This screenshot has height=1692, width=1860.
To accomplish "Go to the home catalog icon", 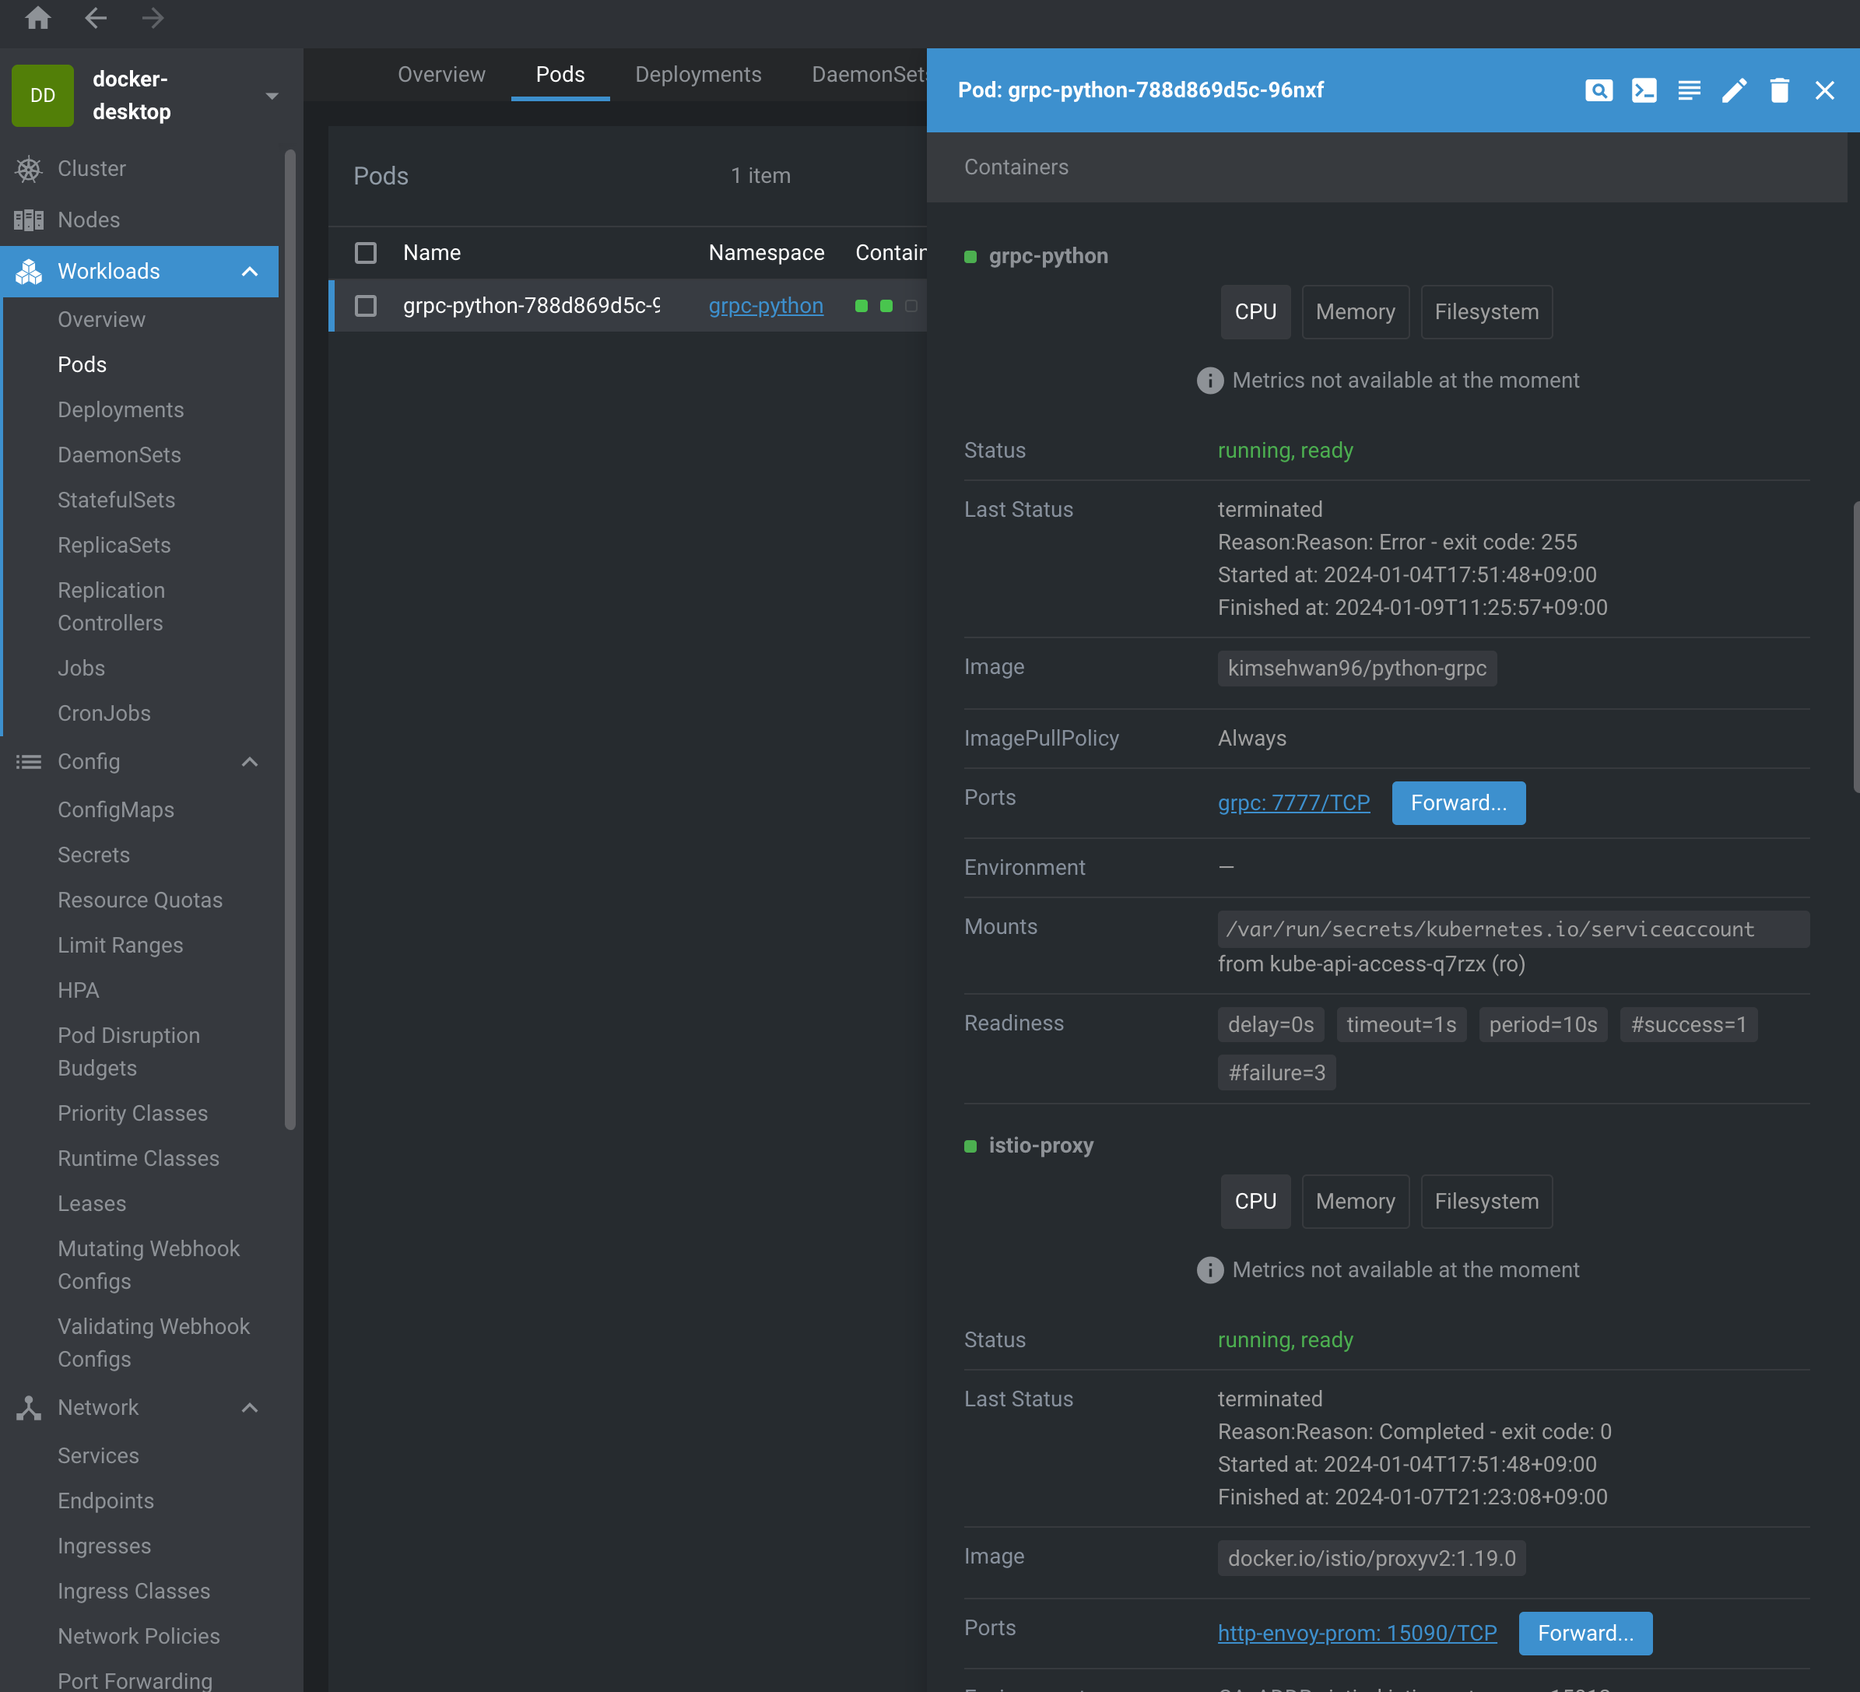I will 38,18.
